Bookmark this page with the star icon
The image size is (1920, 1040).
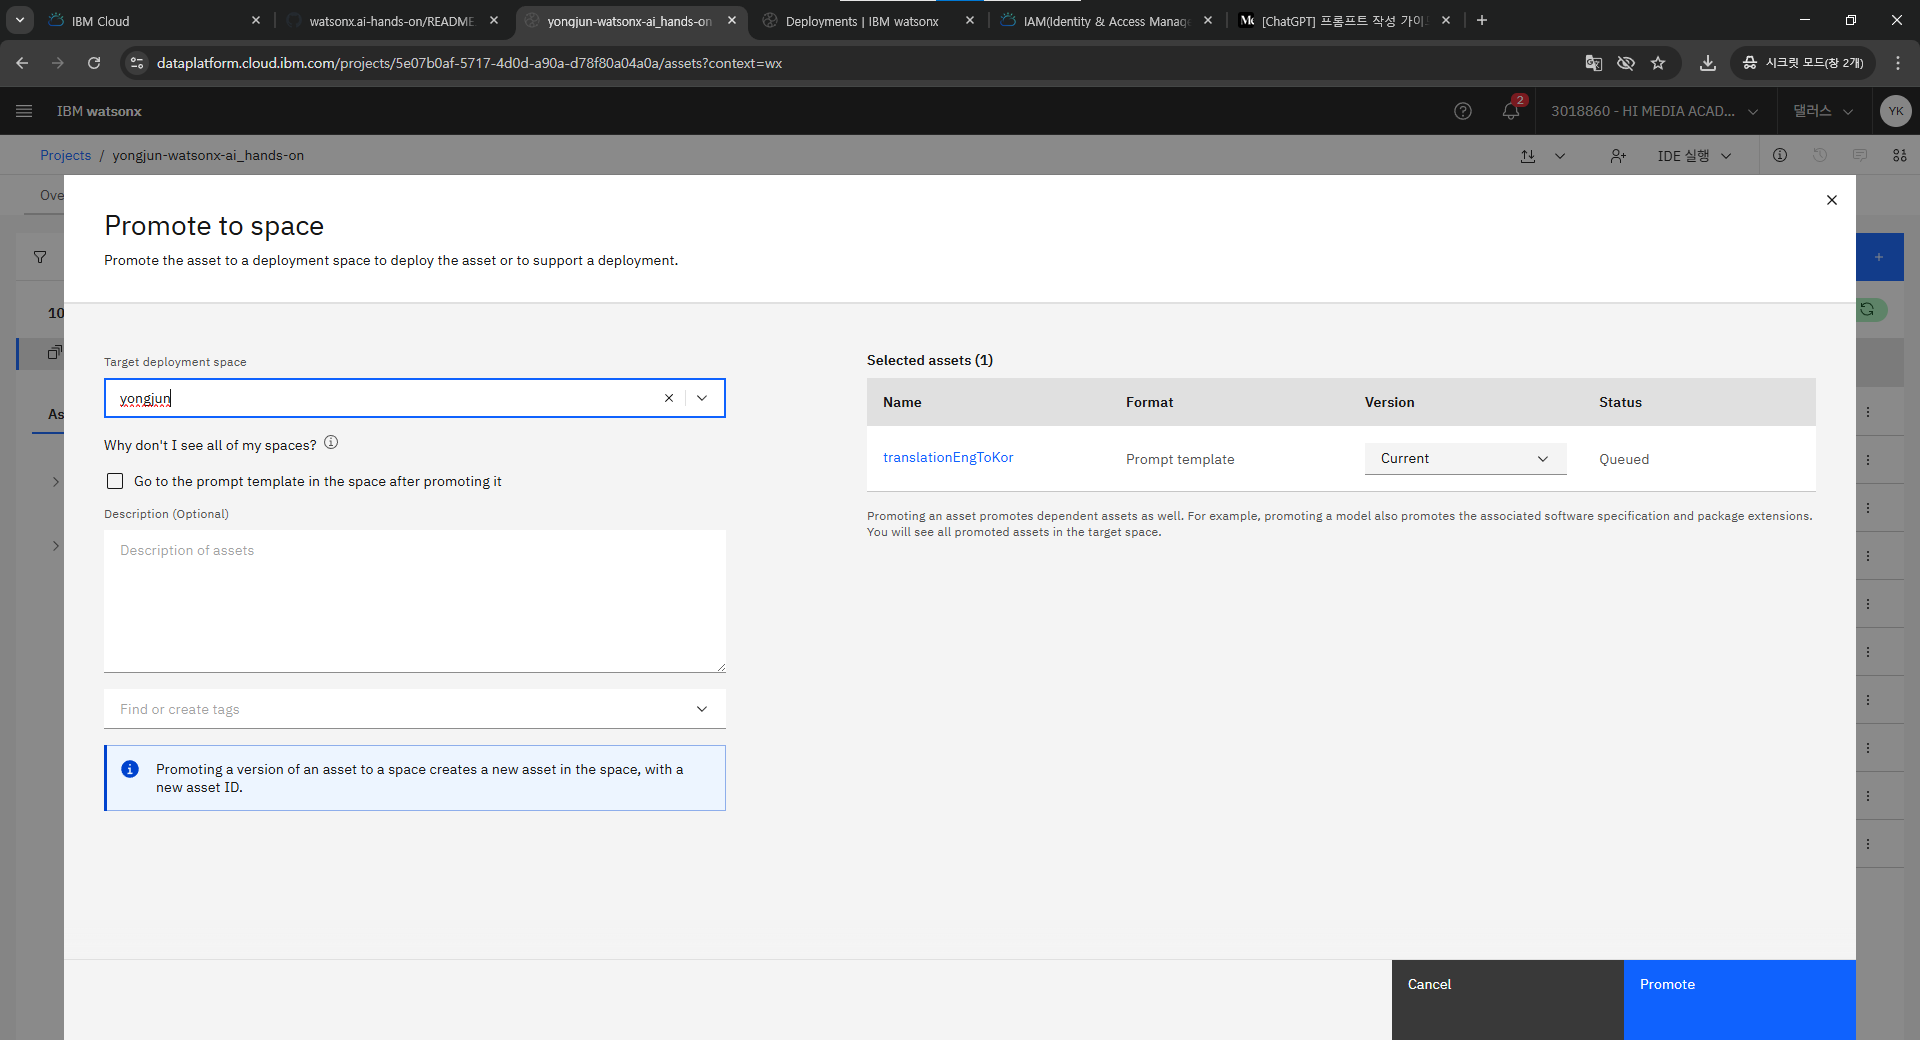(x=1658, y=63)
